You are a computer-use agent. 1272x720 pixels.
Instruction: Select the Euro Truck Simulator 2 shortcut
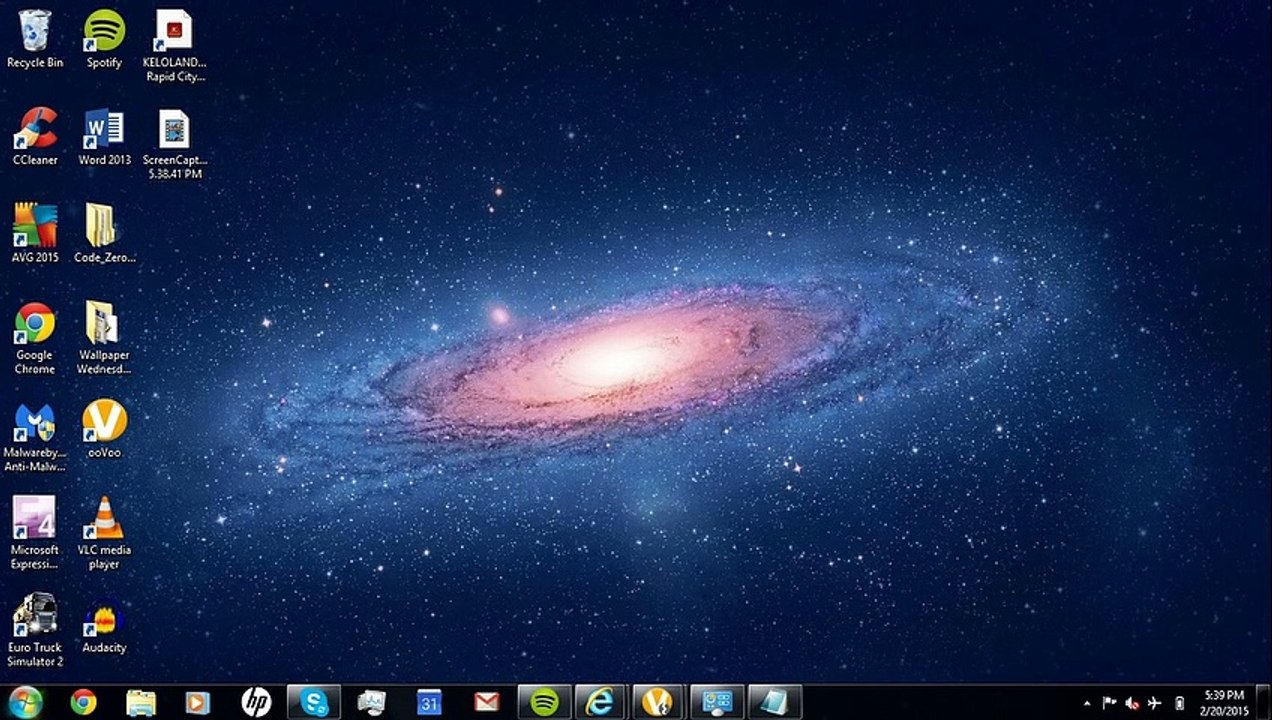(x=35, y=631)
